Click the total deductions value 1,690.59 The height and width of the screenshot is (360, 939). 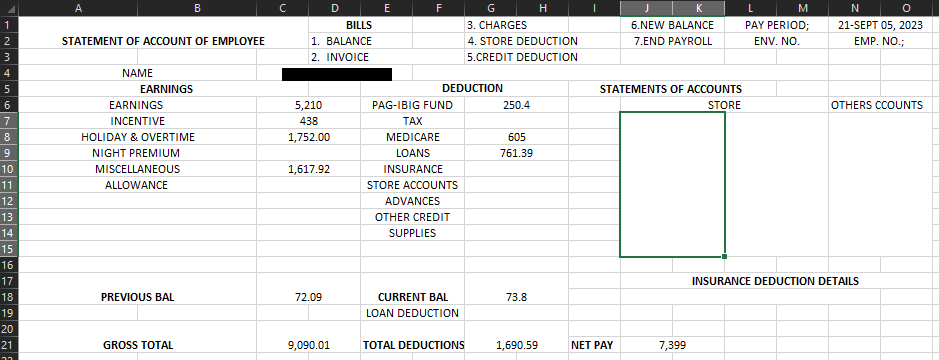click(x=516, y=344)
